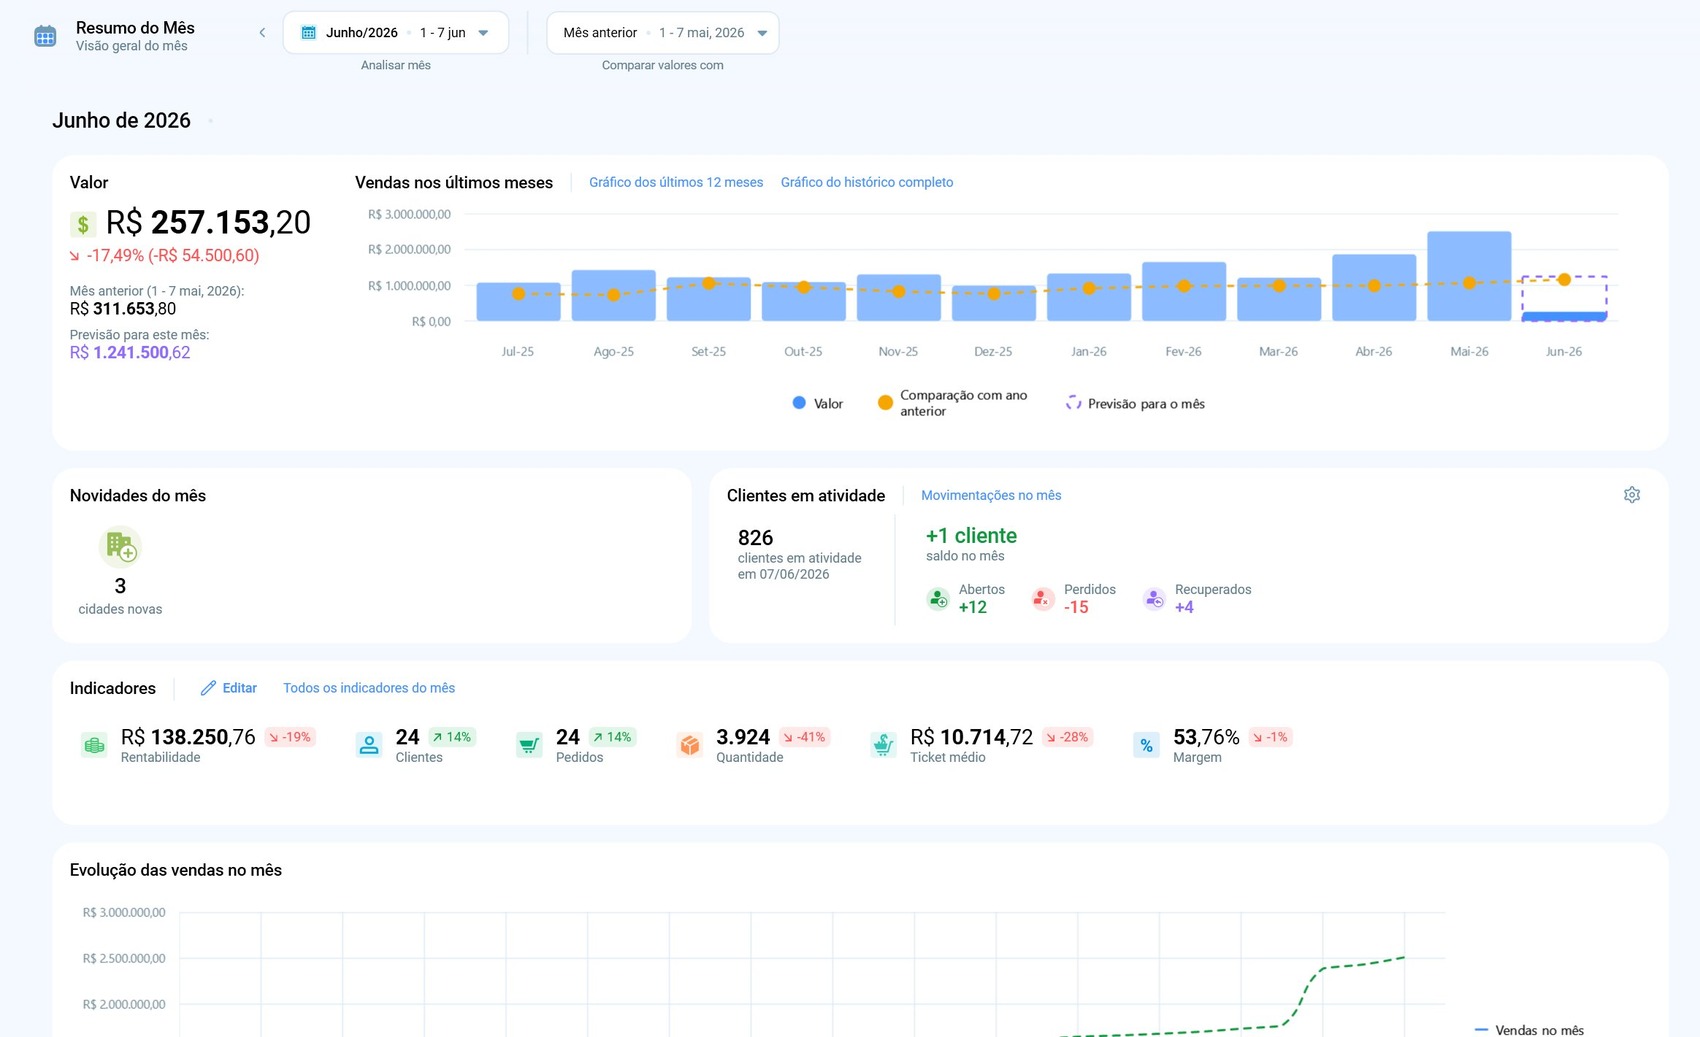Open the Junho/2026 month selector dropdown

(396, 33)
